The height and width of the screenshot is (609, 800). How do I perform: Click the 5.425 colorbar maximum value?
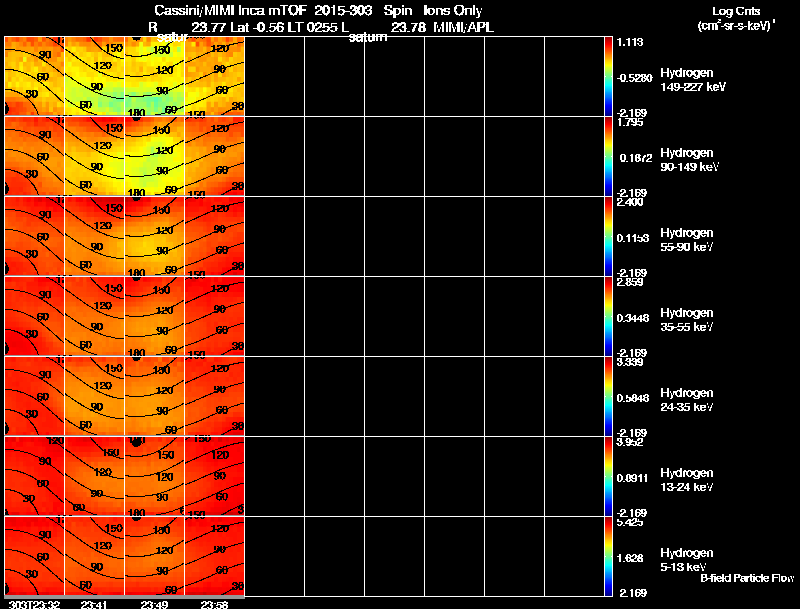[x=630, y=522]
